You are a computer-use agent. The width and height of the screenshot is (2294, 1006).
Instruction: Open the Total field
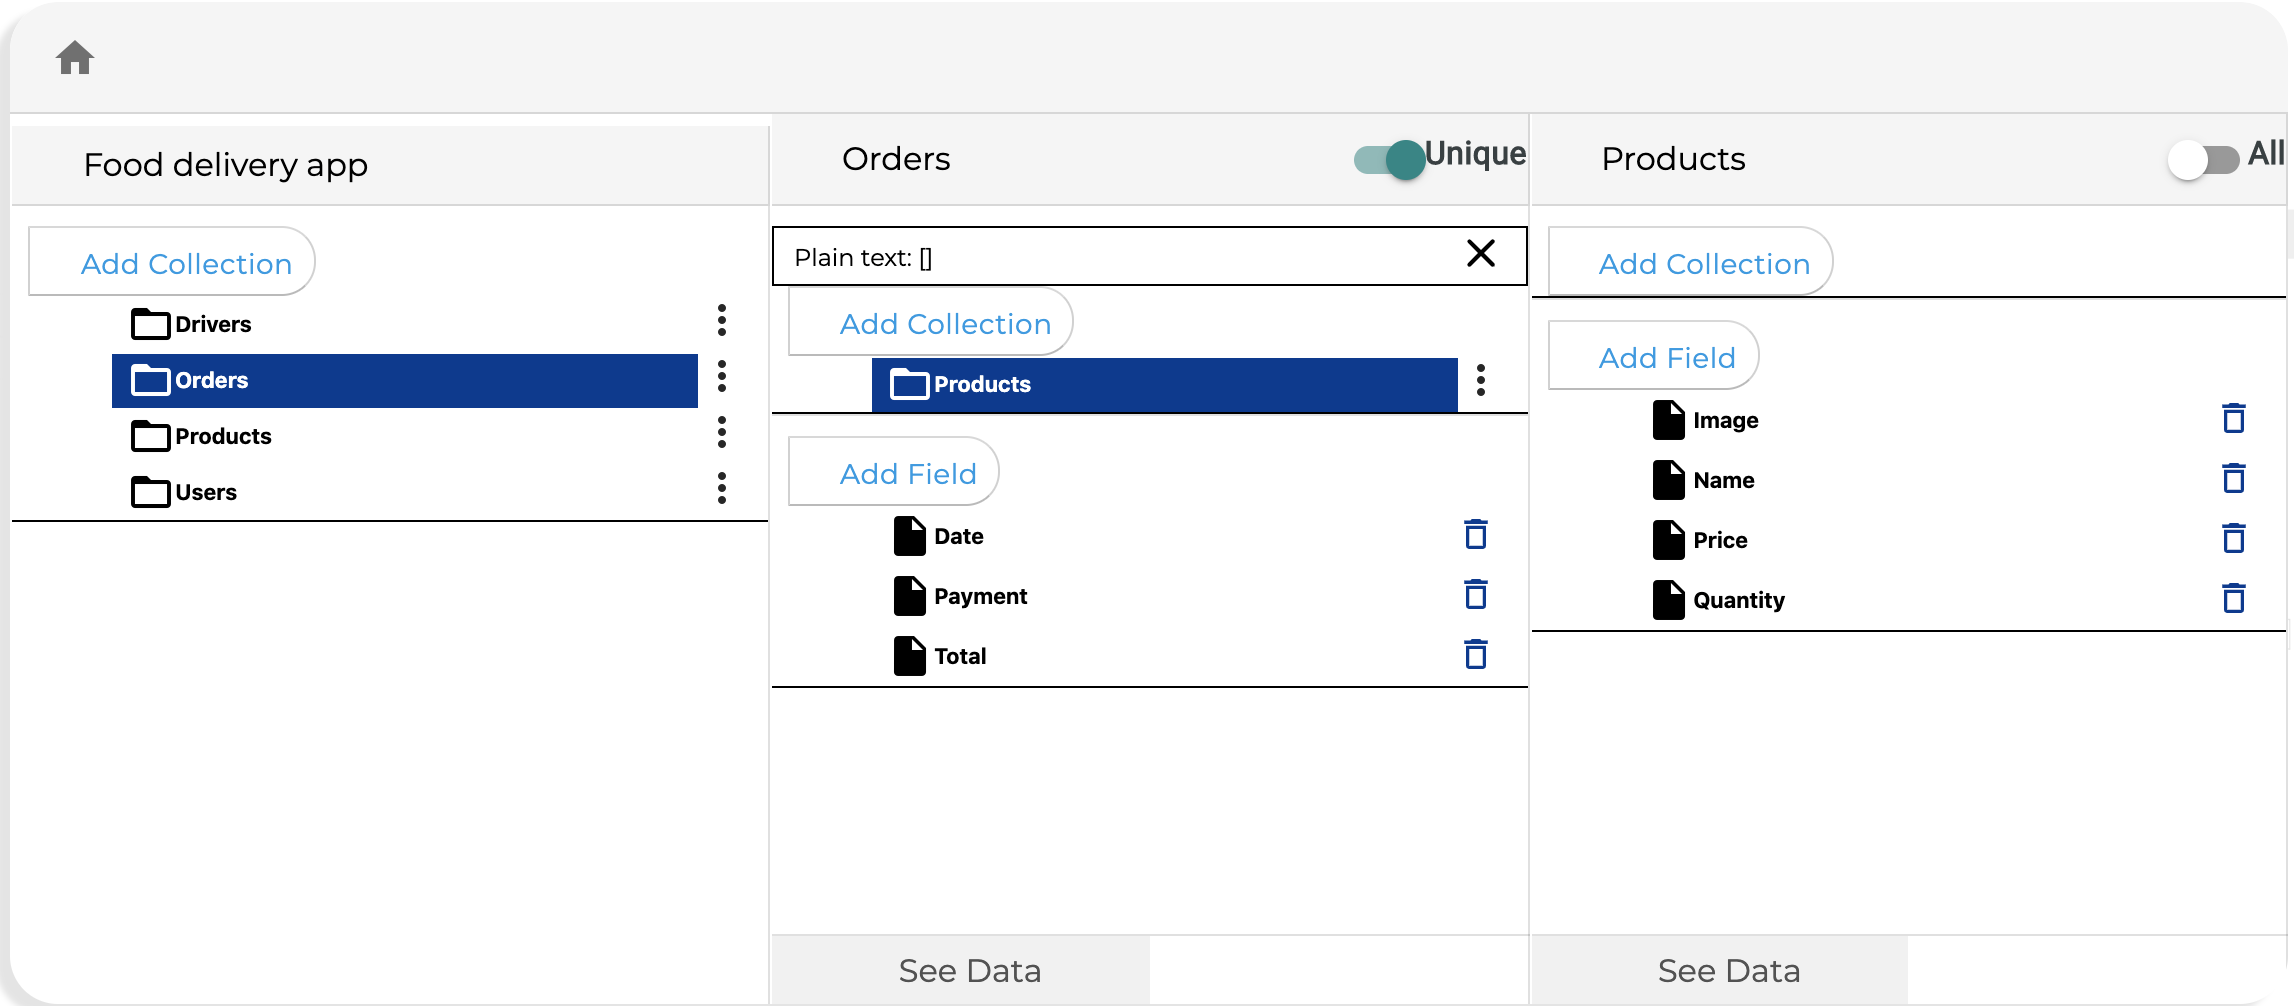tap(939, 656)
